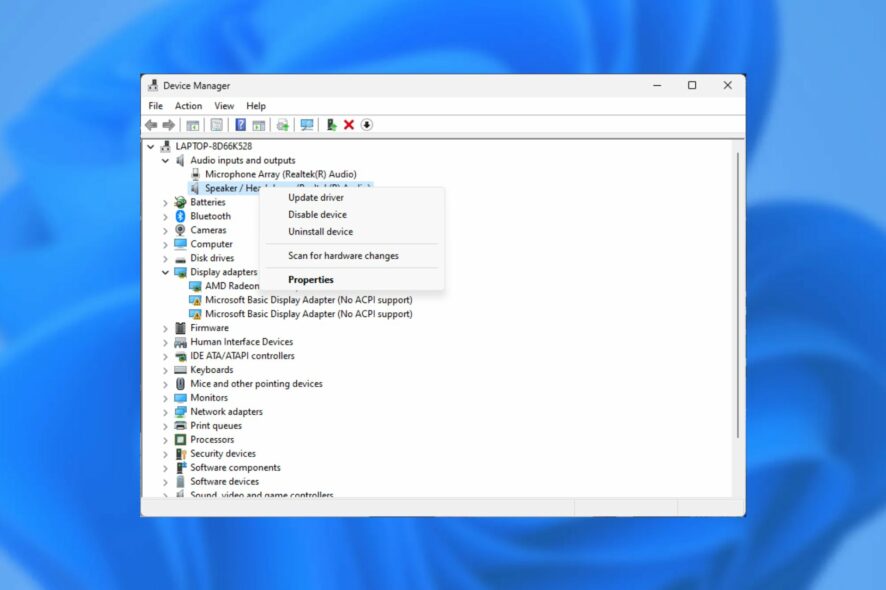This screenshot has width=886, height=590.
Task: Click the red X uninstall device icon
Action: pos(349,125)
